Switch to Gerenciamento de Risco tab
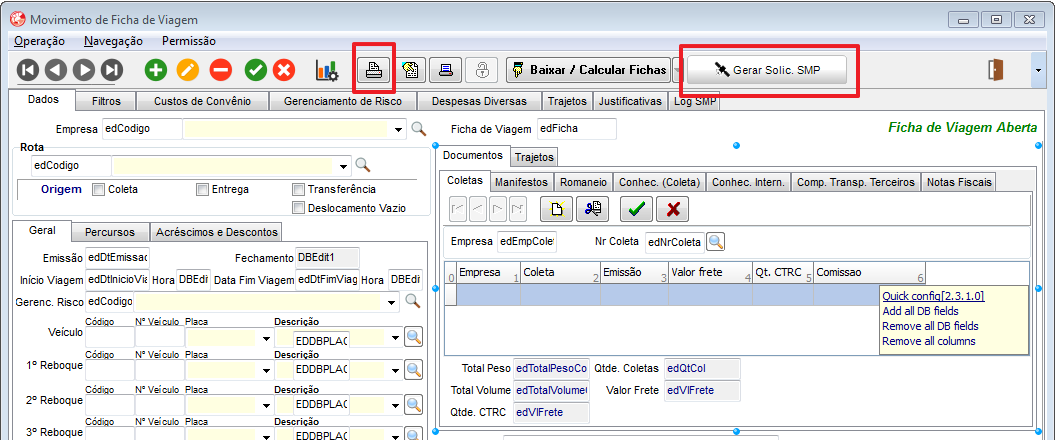This screenshot has height=440, width=1057. [342, 101]
